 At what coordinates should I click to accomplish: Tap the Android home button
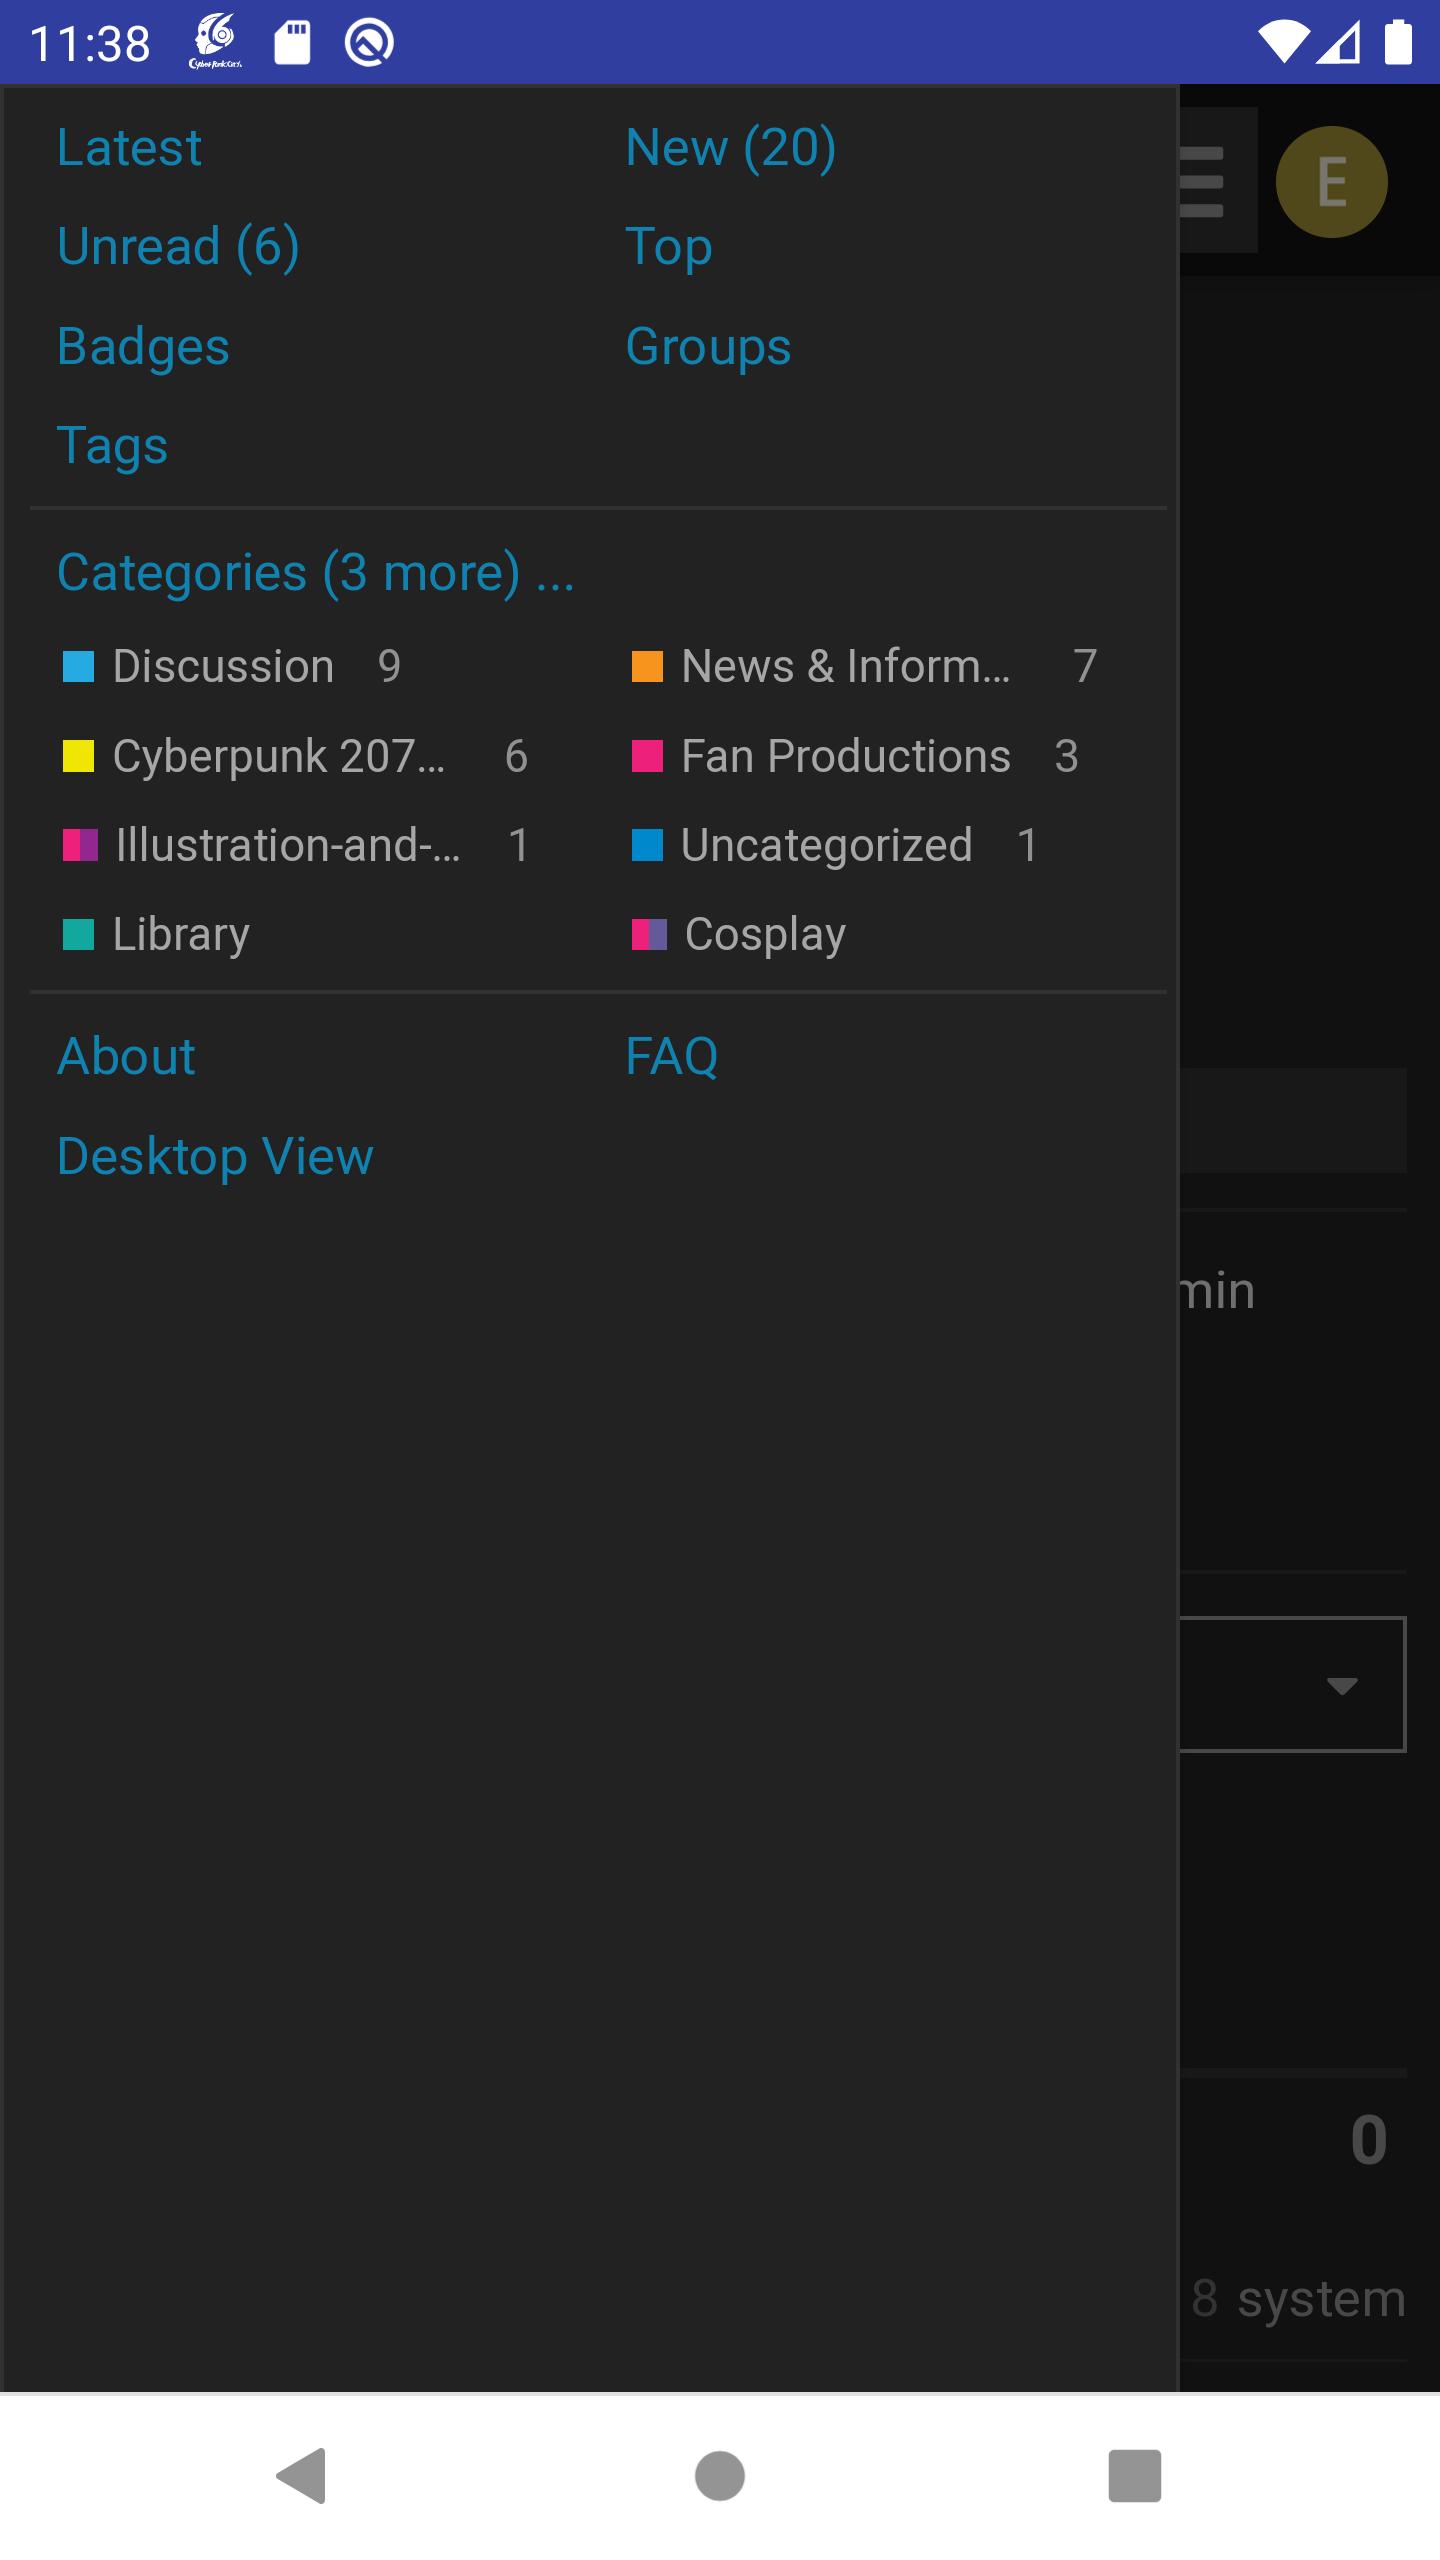719,2476
